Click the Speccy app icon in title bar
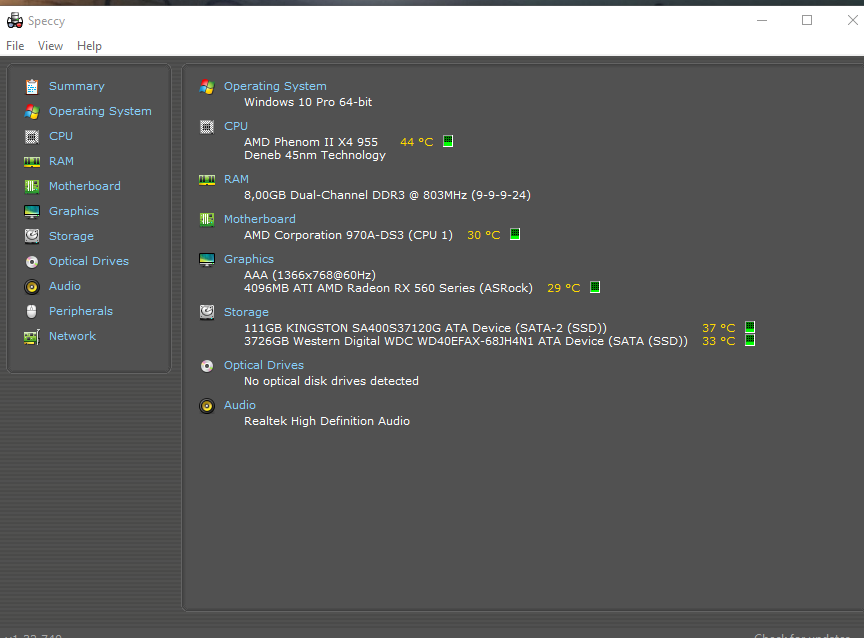 pos(15,21)
